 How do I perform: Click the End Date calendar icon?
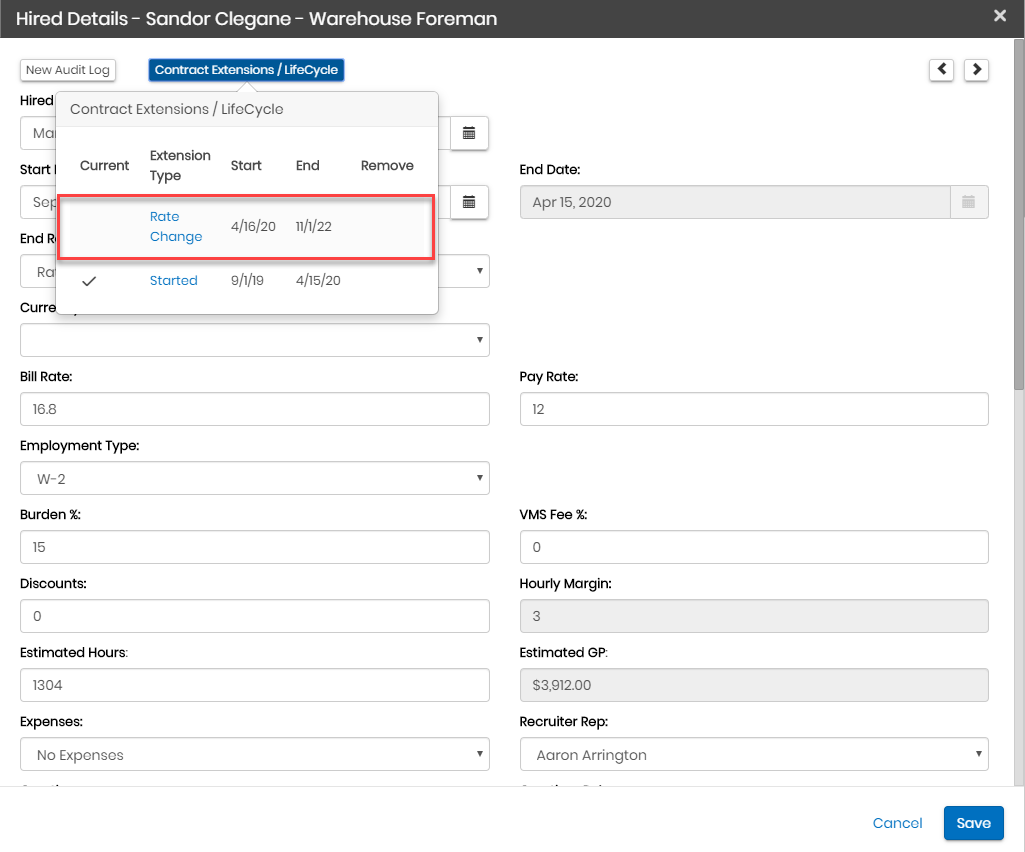coord(968,202)
